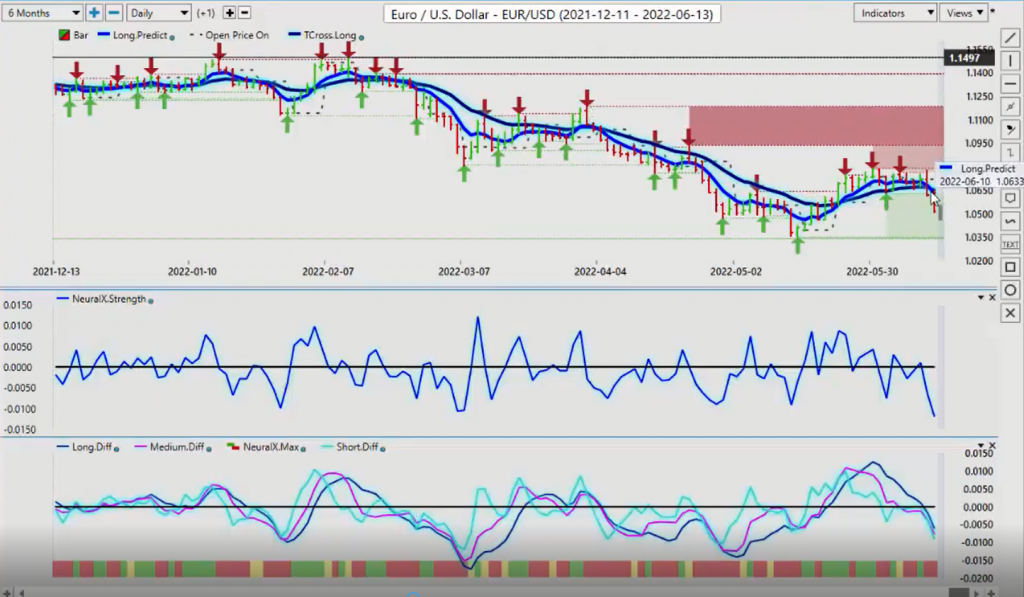This screenshot has height=597, width=1024.
Task: Click the 1.0350 price axis label
Action: pos(978,238)
